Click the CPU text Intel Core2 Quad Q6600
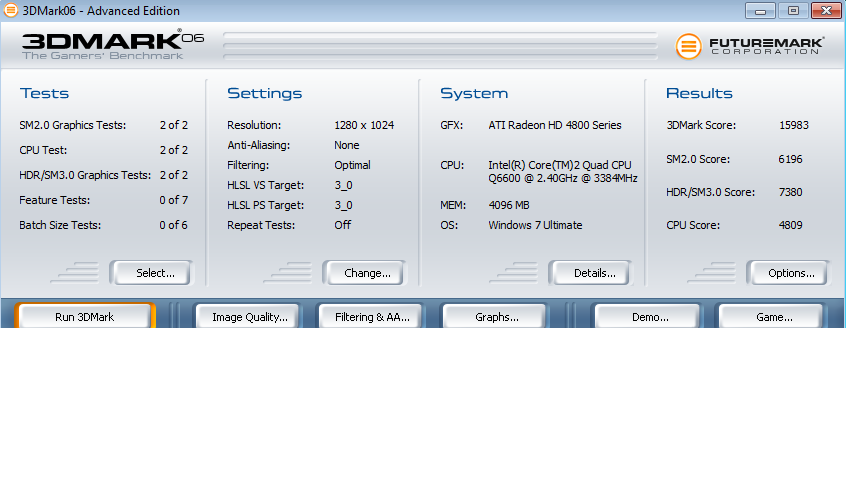The height and width of the screenshot is (480, 846). click(x=563, y=172)
